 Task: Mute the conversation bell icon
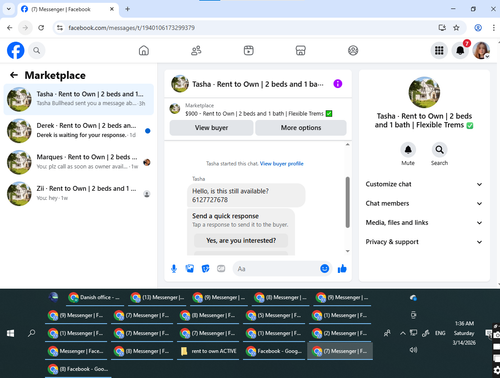pos(408,150)
